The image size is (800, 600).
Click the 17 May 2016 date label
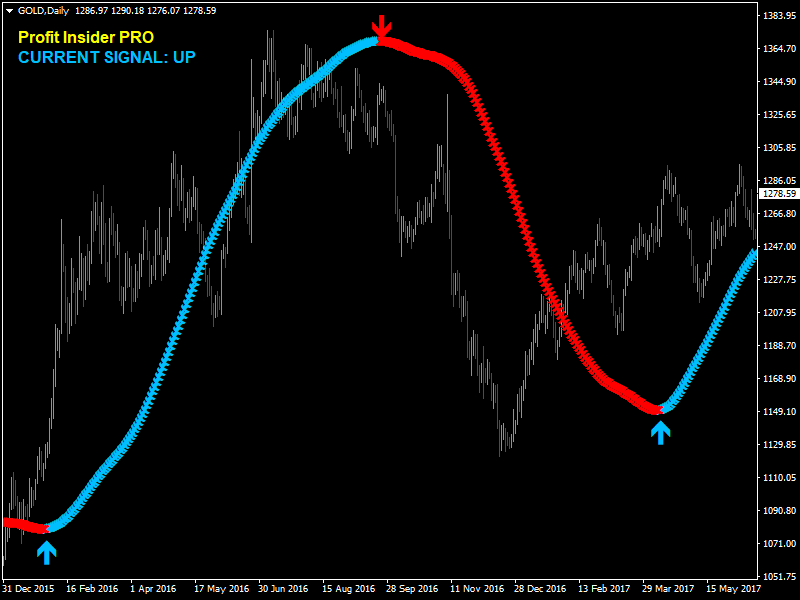[x=221, y=589]
